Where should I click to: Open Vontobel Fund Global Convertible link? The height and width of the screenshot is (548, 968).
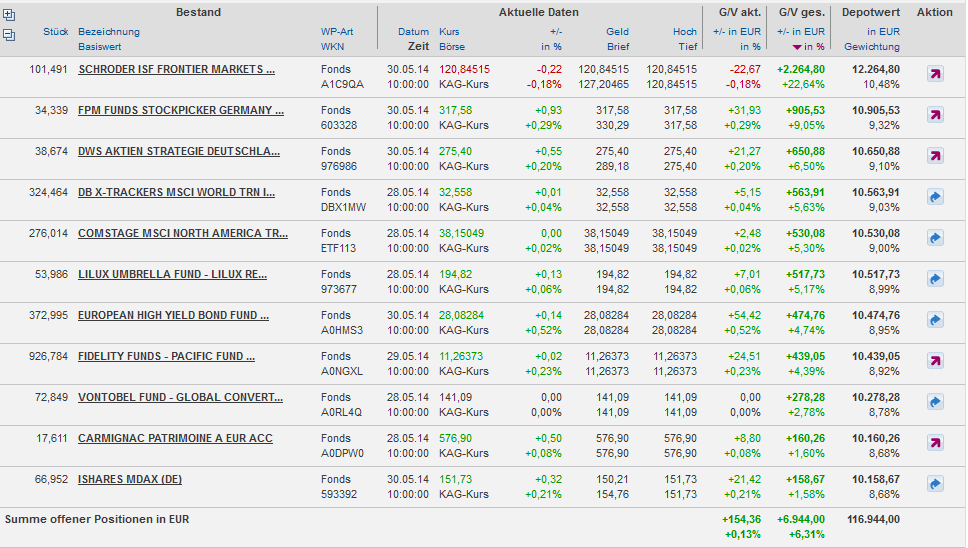click(x=180, y=397)
